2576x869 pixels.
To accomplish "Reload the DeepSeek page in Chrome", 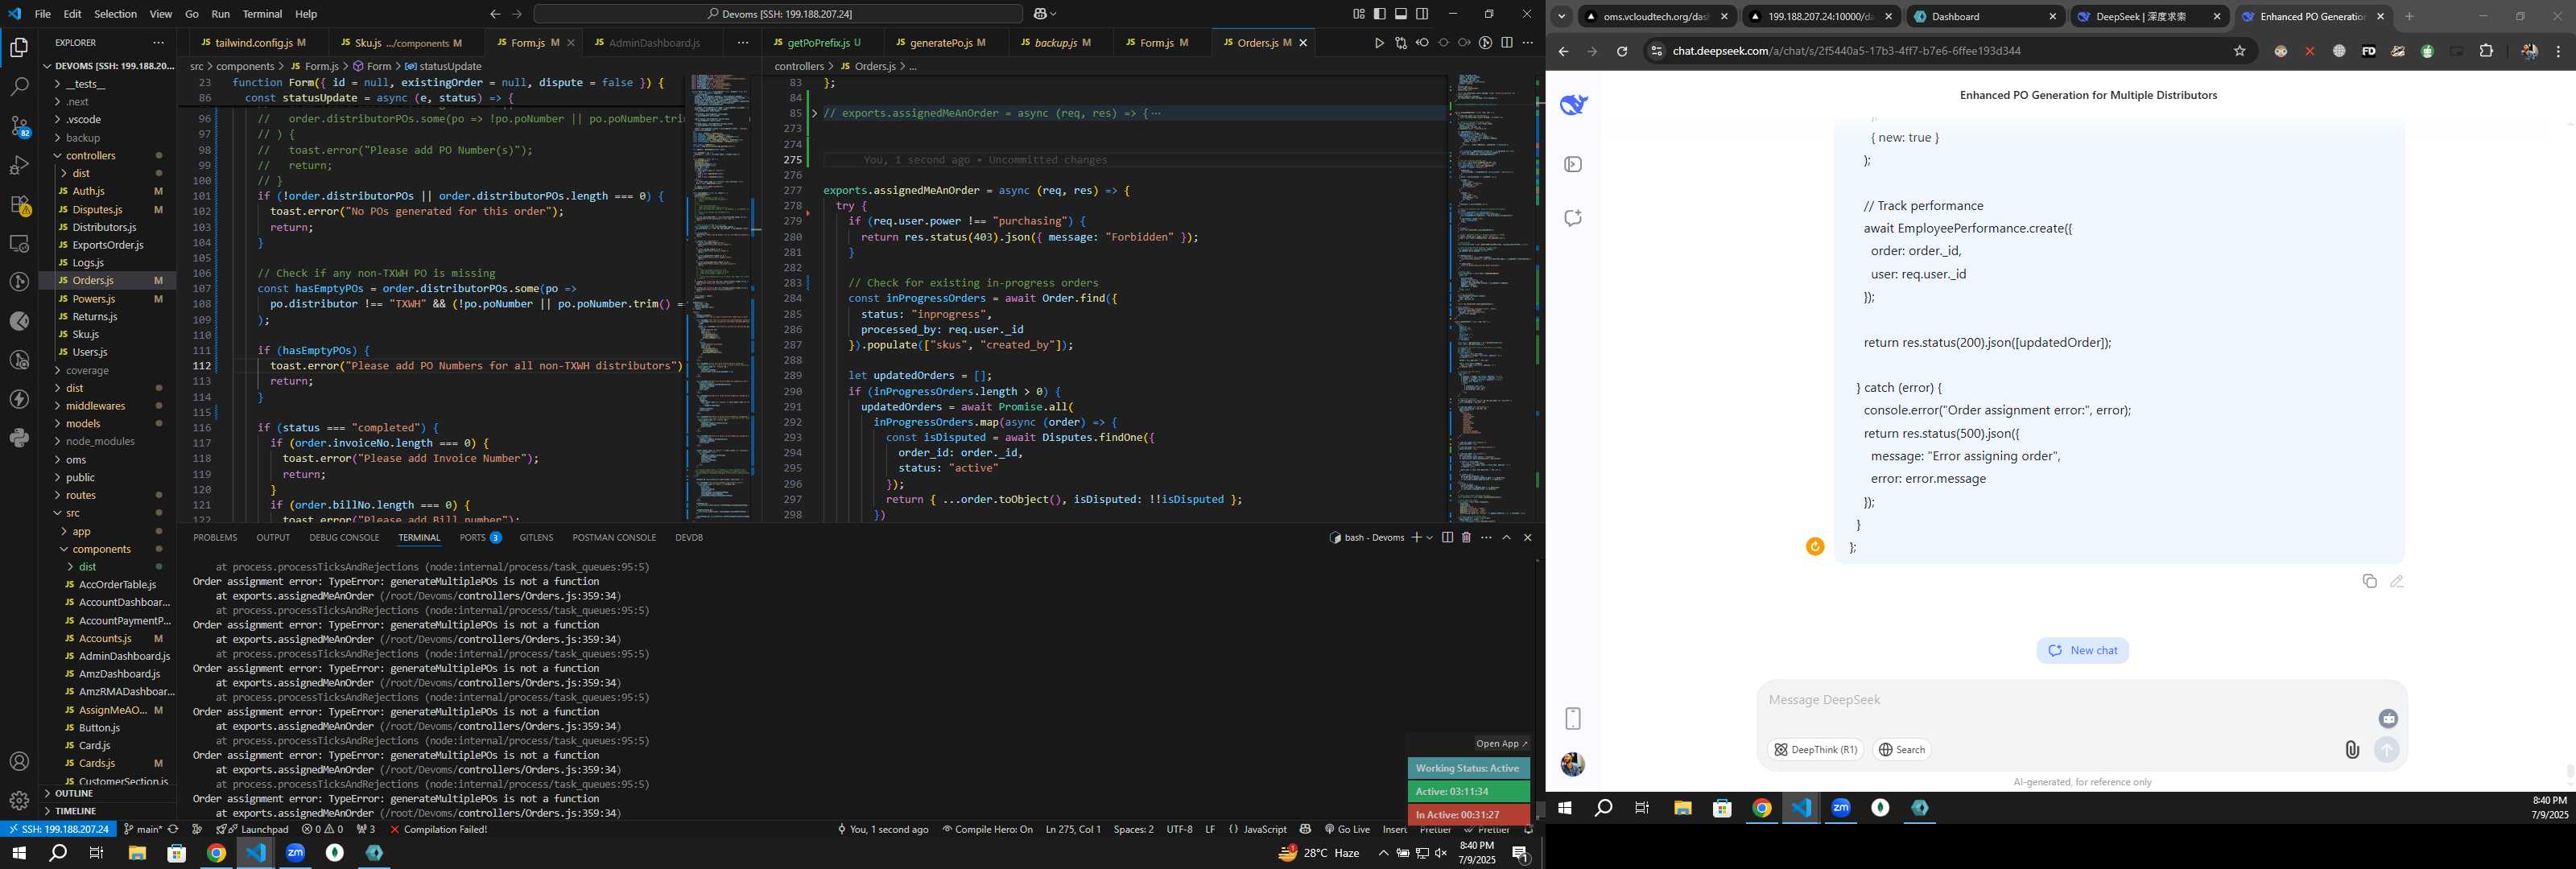I will (1622, 51).
